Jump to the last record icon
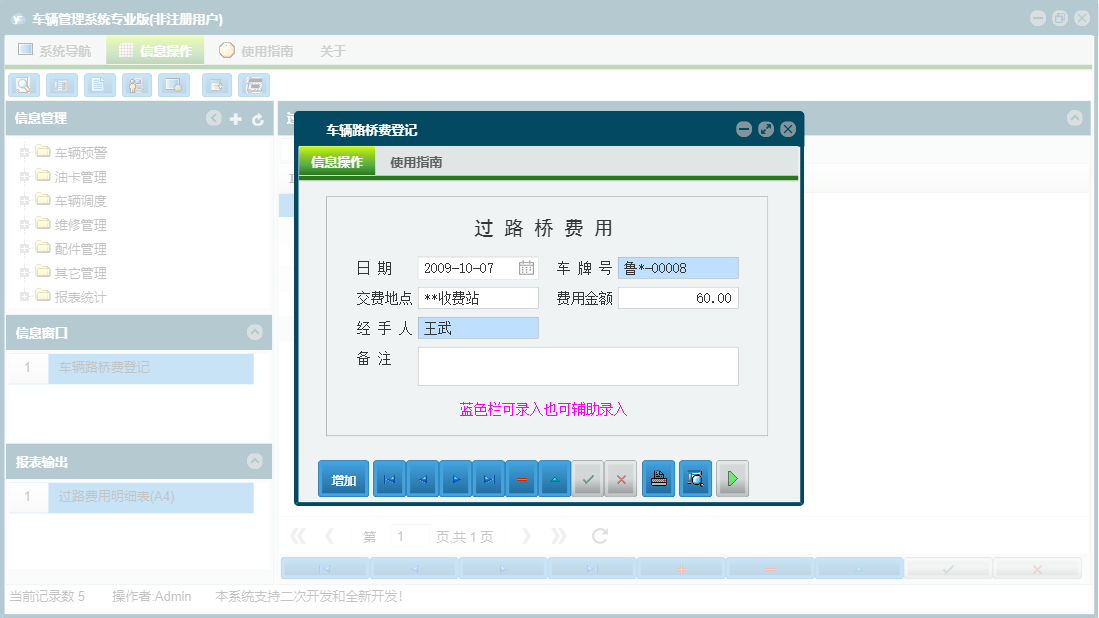 point(488,478)
